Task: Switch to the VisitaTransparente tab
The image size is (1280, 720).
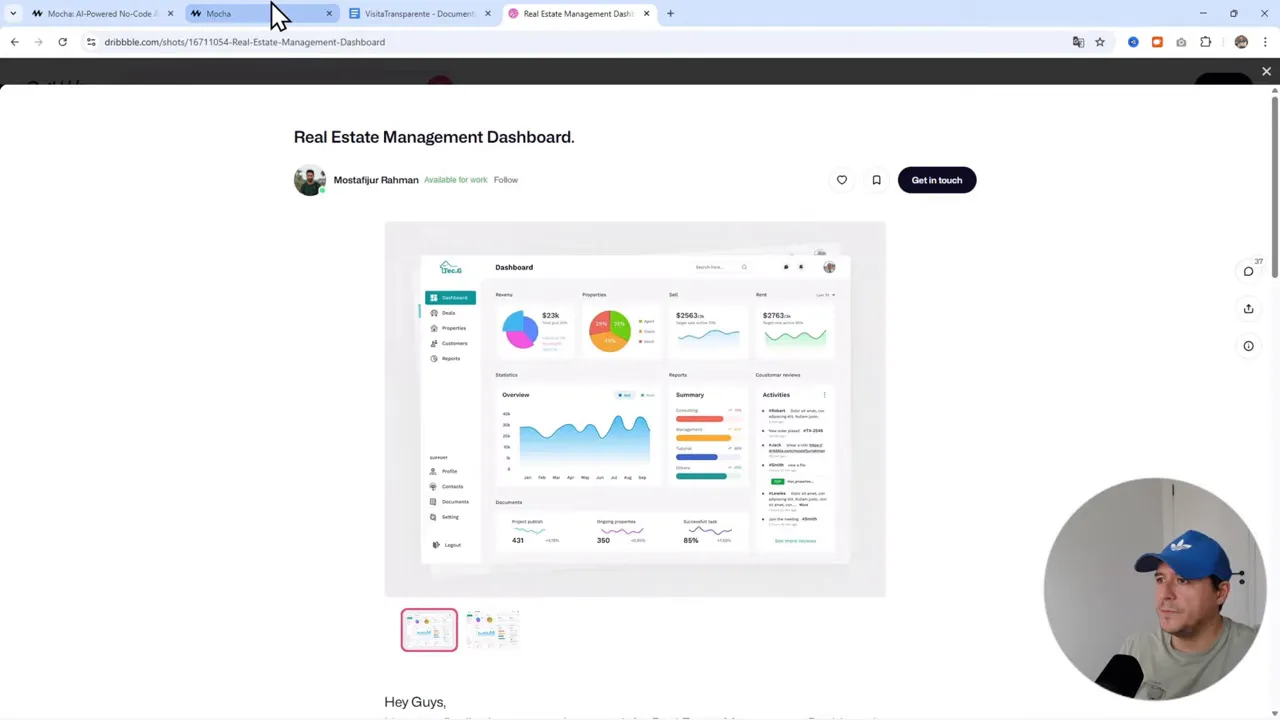Action: 418,13
